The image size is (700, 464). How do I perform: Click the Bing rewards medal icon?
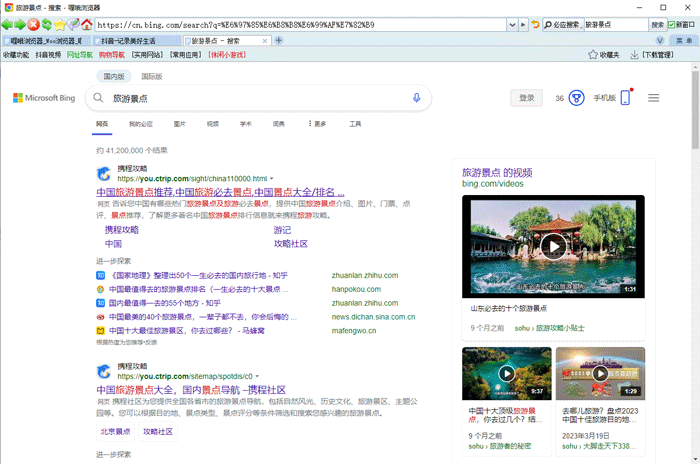pos(576,98)
